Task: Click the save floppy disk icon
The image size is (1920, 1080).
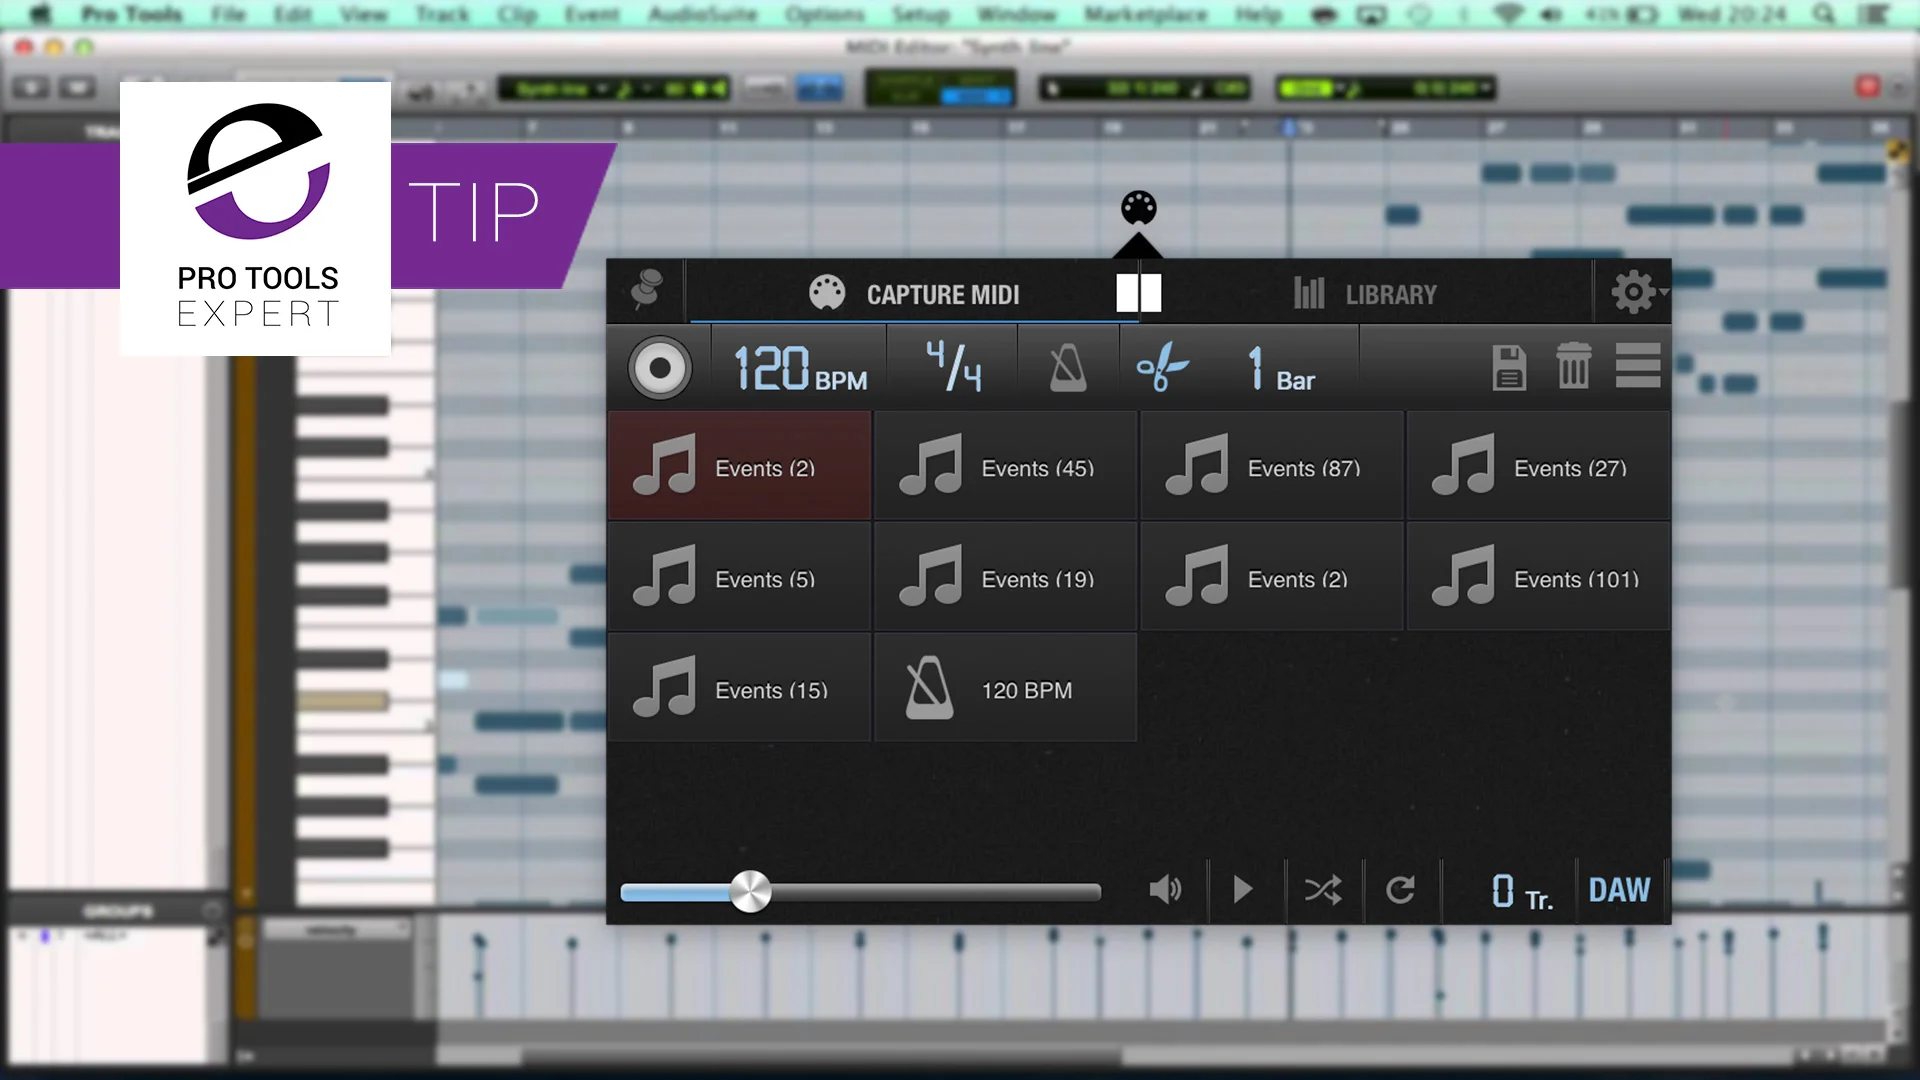Action: 1508,368
